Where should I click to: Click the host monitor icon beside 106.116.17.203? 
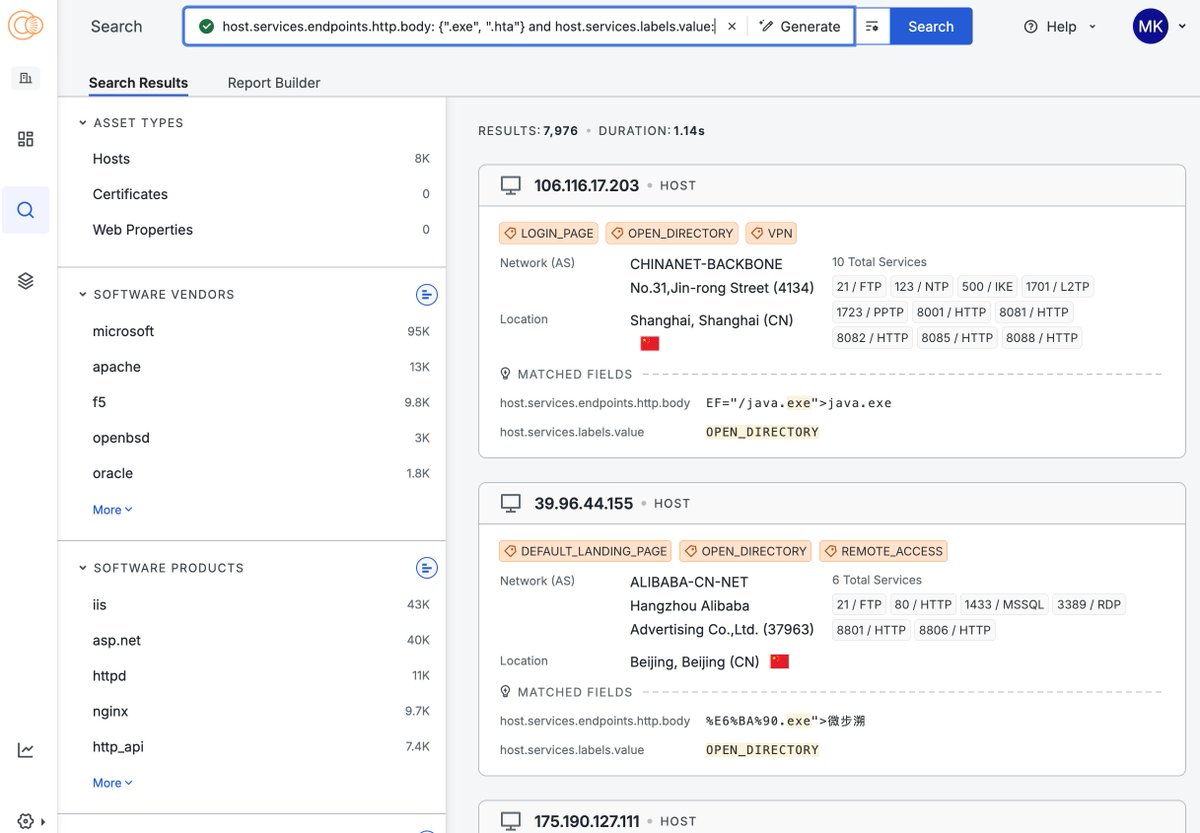coord(510,184)
